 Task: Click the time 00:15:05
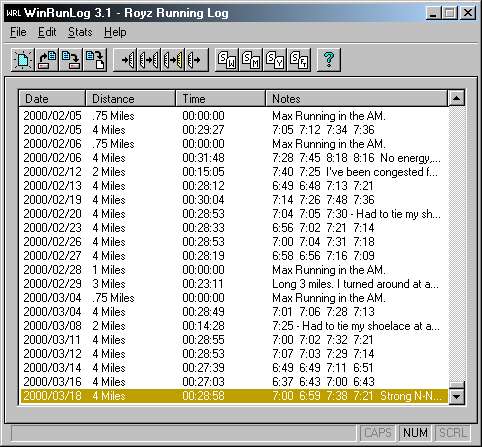tap(203, 172)
